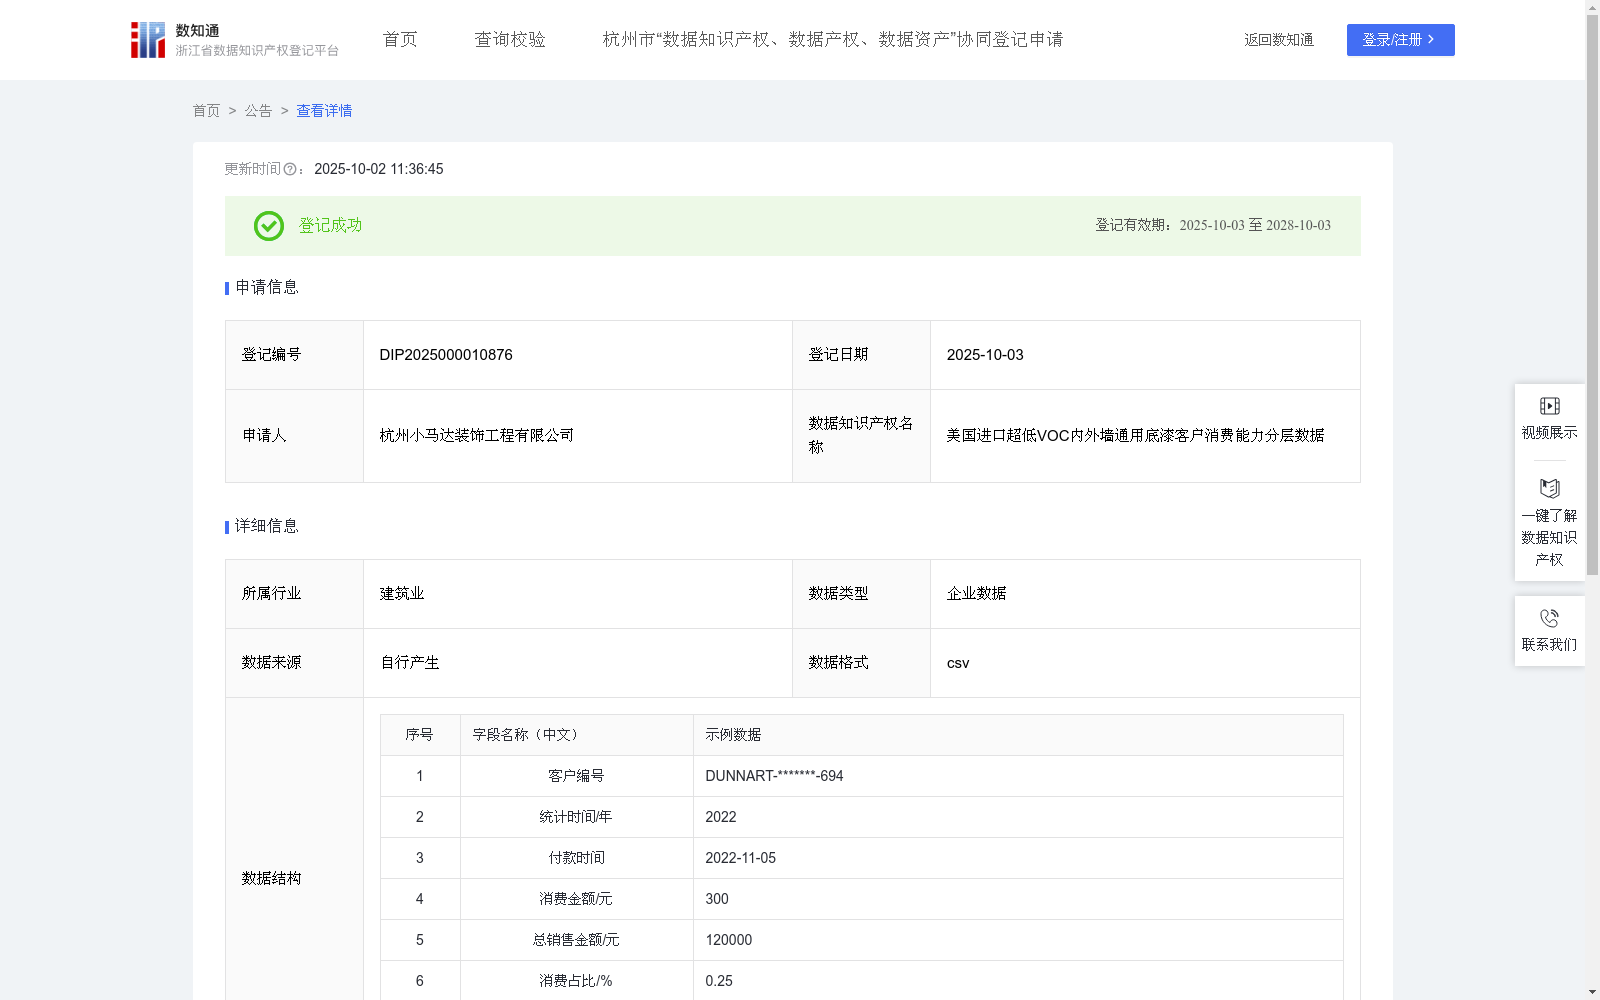Click the csv data format value
The width and height of the screenshot is (1600, 1000).
(x=958, y=663)
